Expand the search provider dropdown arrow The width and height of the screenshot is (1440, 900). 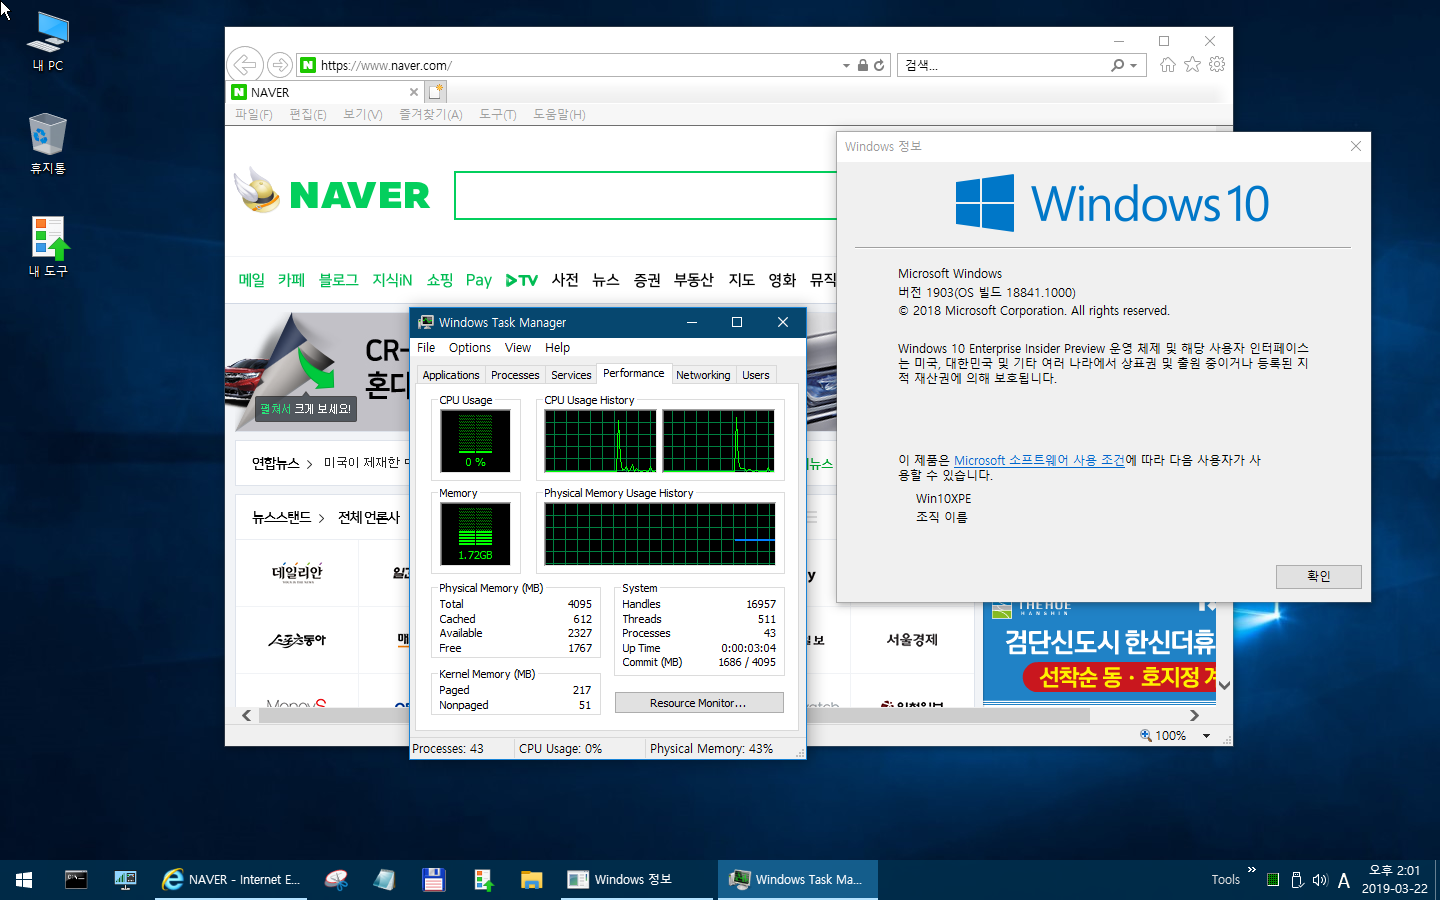[x=1134, y=65]
